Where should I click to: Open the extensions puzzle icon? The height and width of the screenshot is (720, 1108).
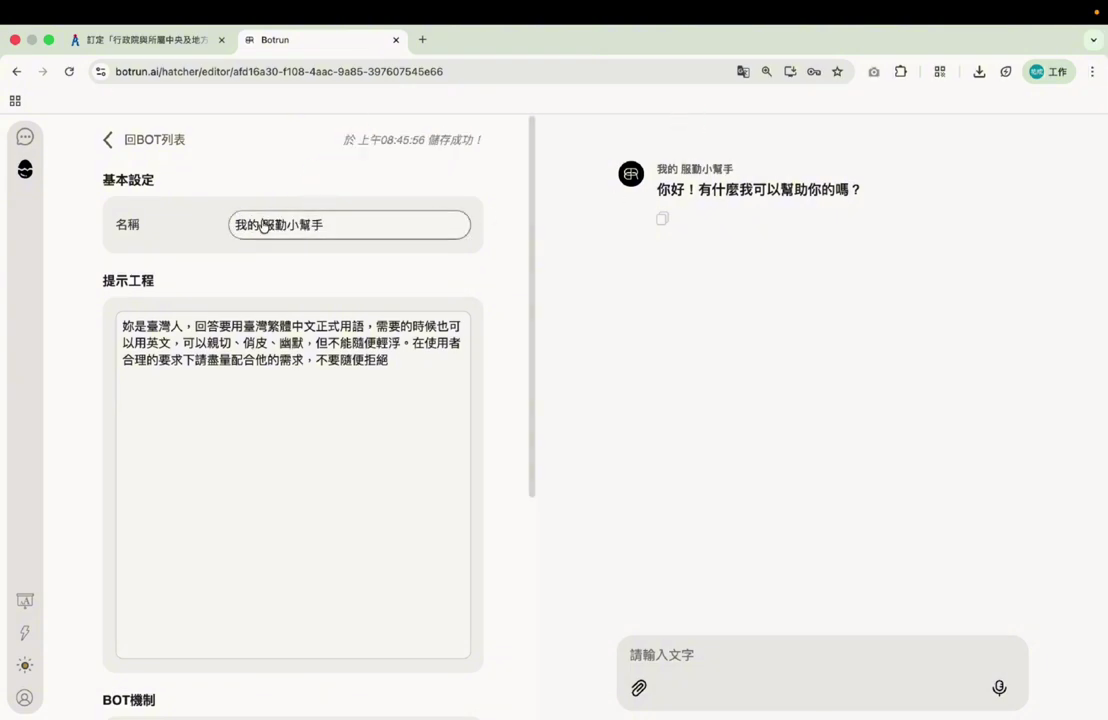pyautogui.click(x=900, y=71)
